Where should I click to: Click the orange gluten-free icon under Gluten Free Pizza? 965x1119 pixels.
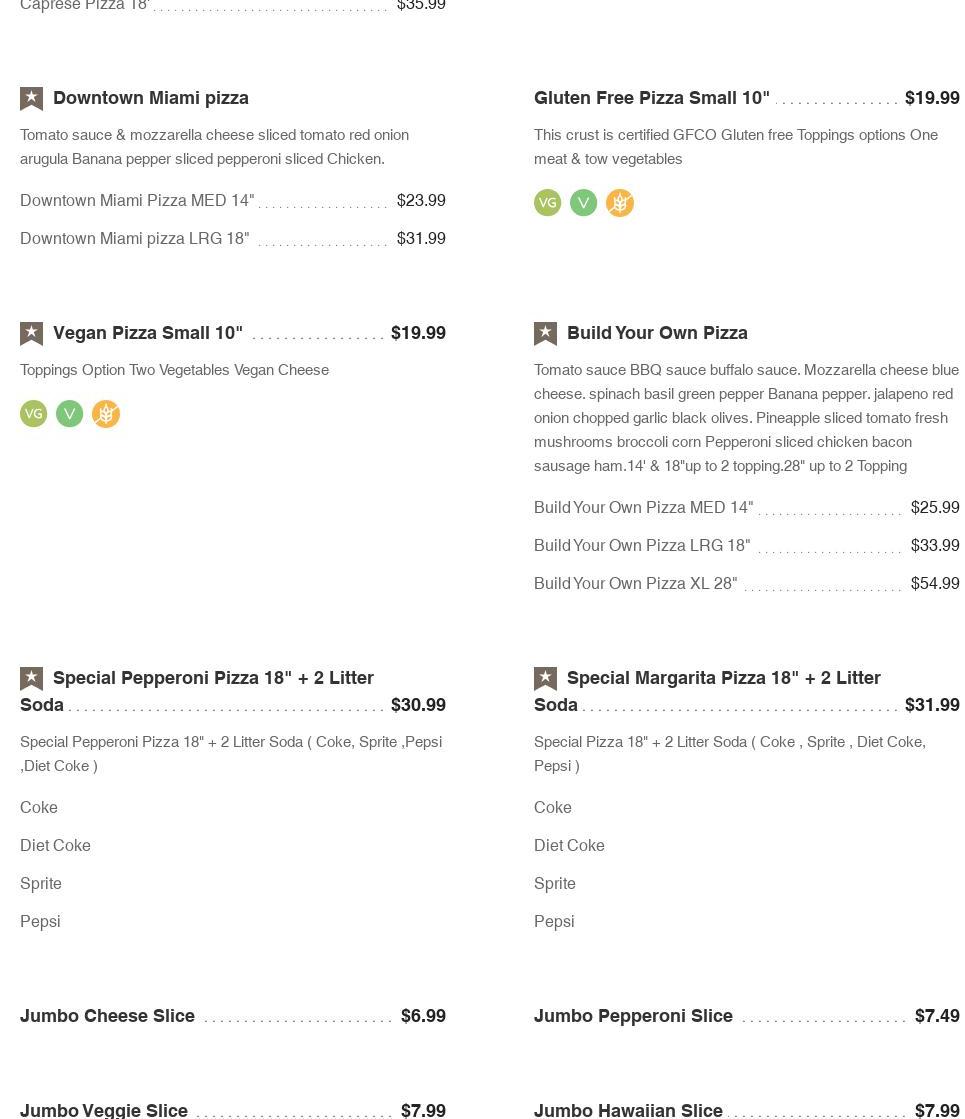pyautogui.click(x=620, y=203)
